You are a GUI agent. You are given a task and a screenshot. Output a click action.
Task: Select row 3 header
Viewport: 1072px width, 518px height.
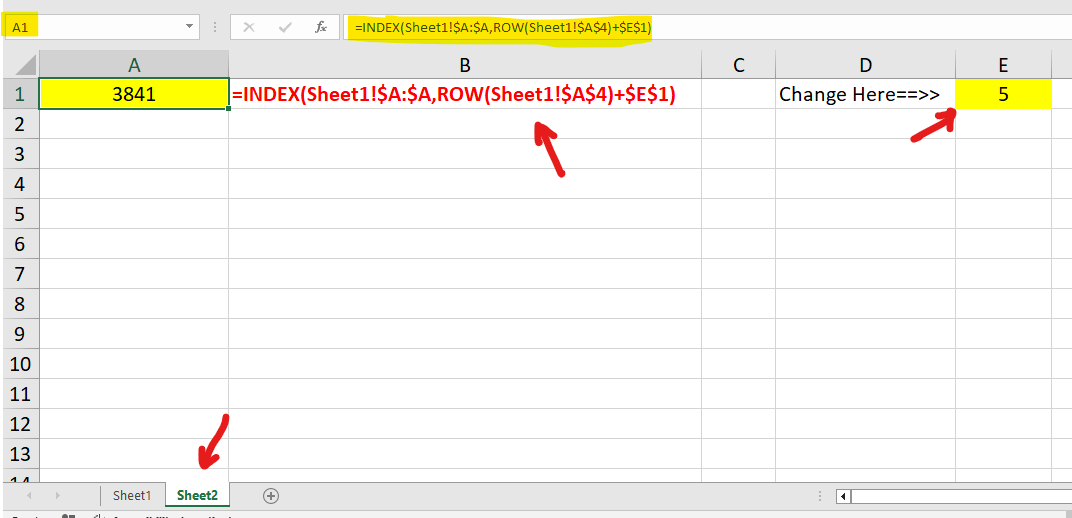coord(22,154)
